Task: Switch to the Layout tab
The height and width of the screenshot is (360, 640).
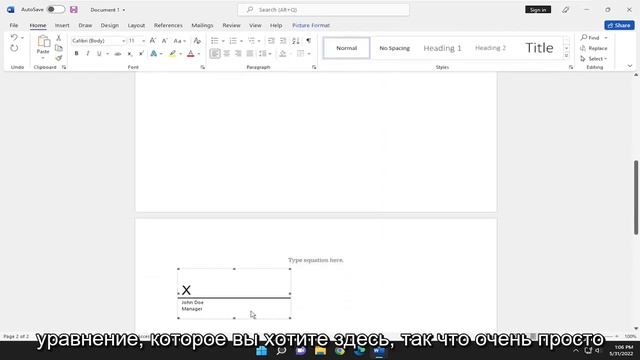Action: 136,25
